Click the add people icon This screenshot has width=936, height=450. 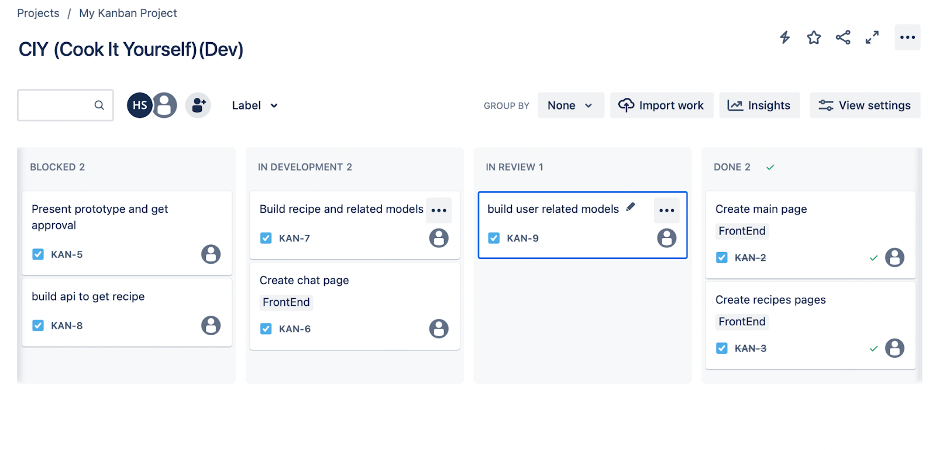coord(198,105)
